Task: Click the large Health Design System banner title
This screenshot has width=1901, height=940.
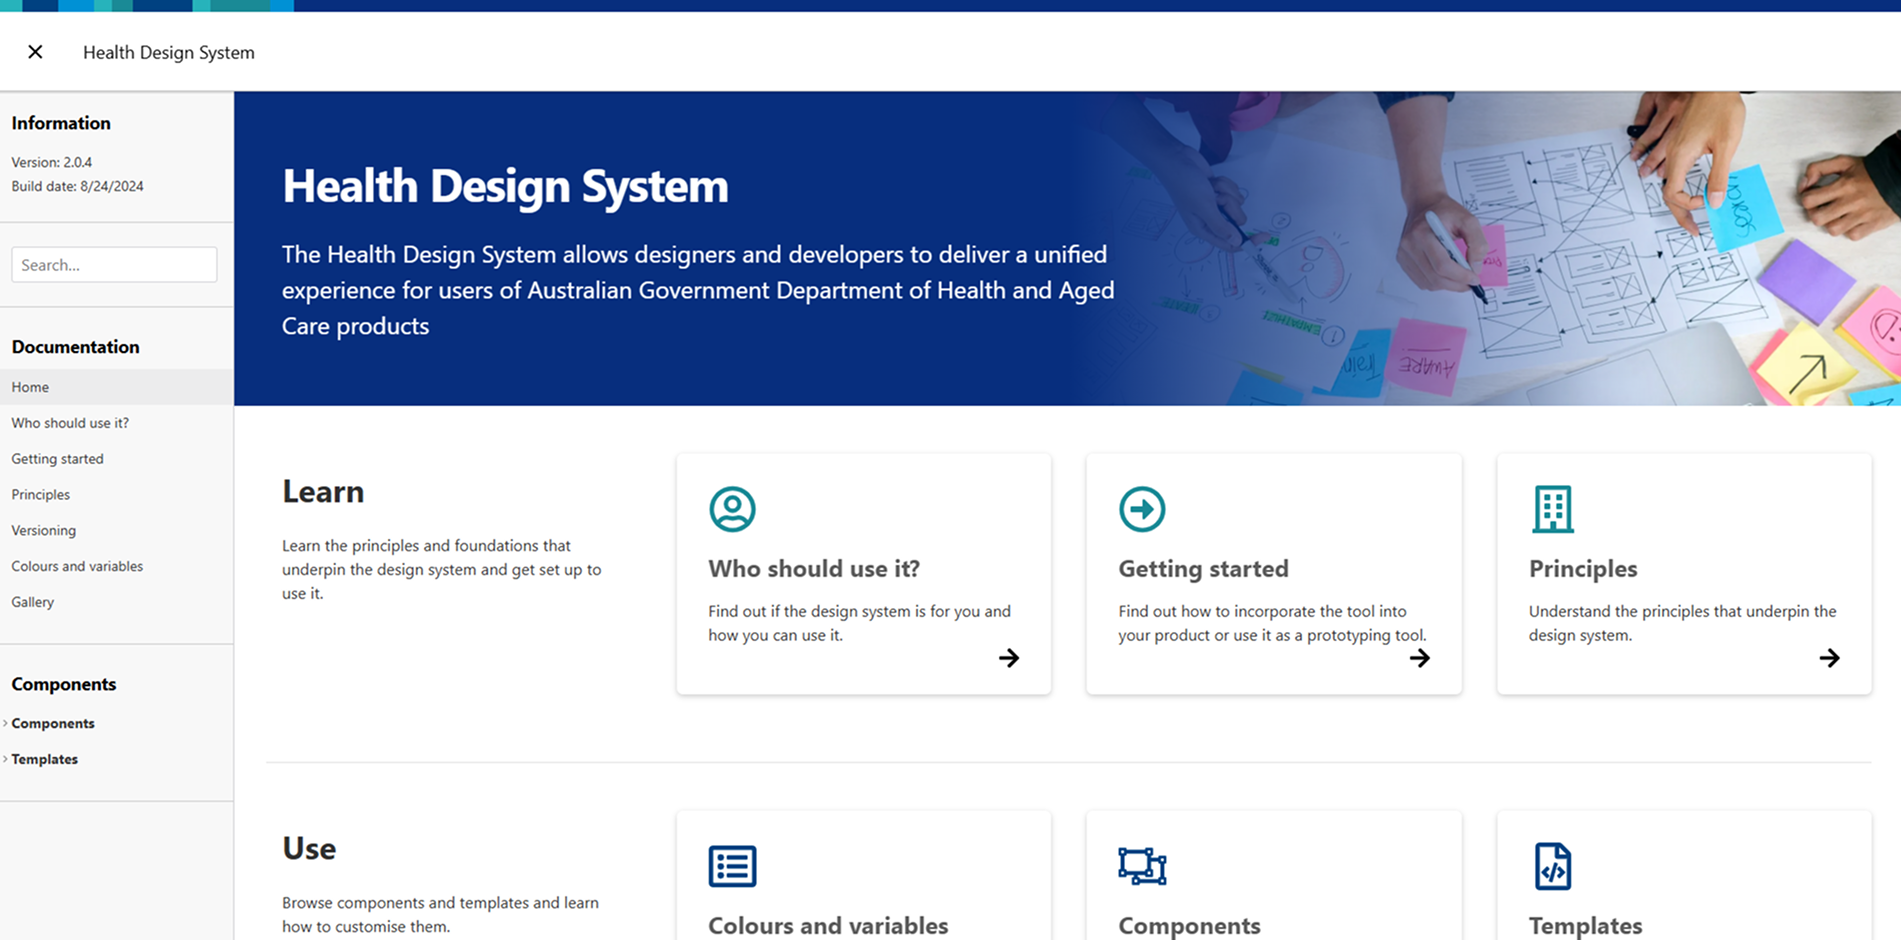Action: click(x=505, y=186)
